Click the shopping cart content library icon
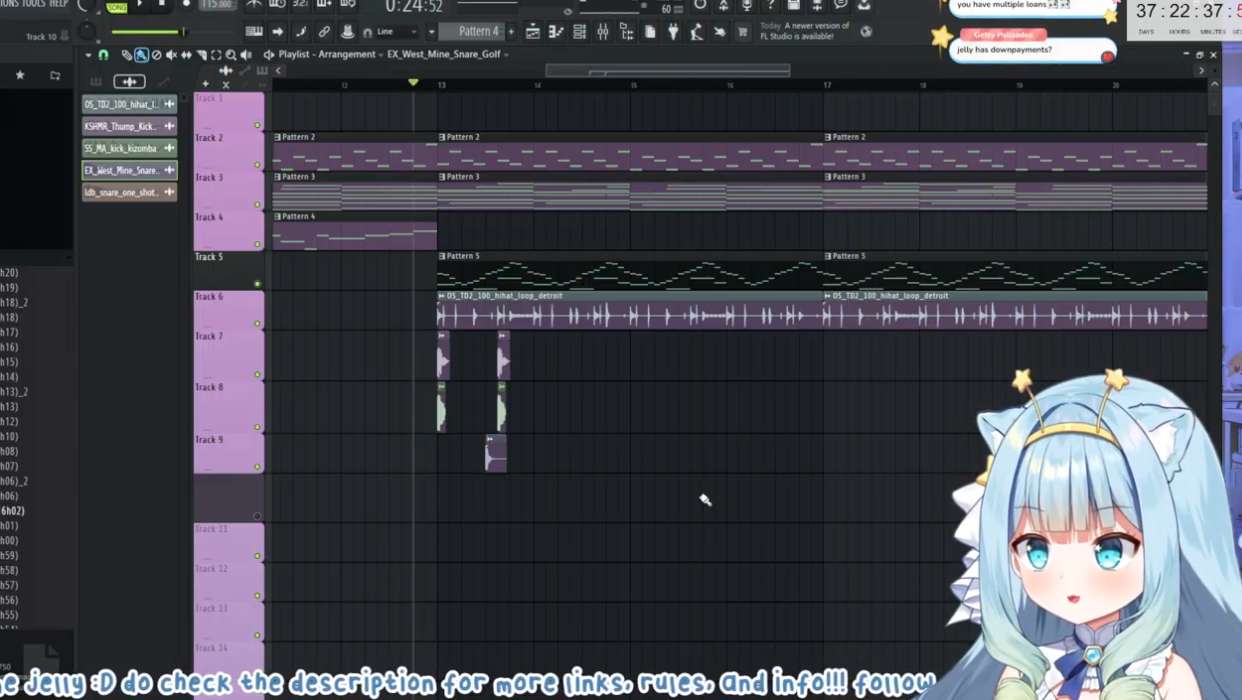This screenshot has width=1242, height=700. [x=743, y=32]
